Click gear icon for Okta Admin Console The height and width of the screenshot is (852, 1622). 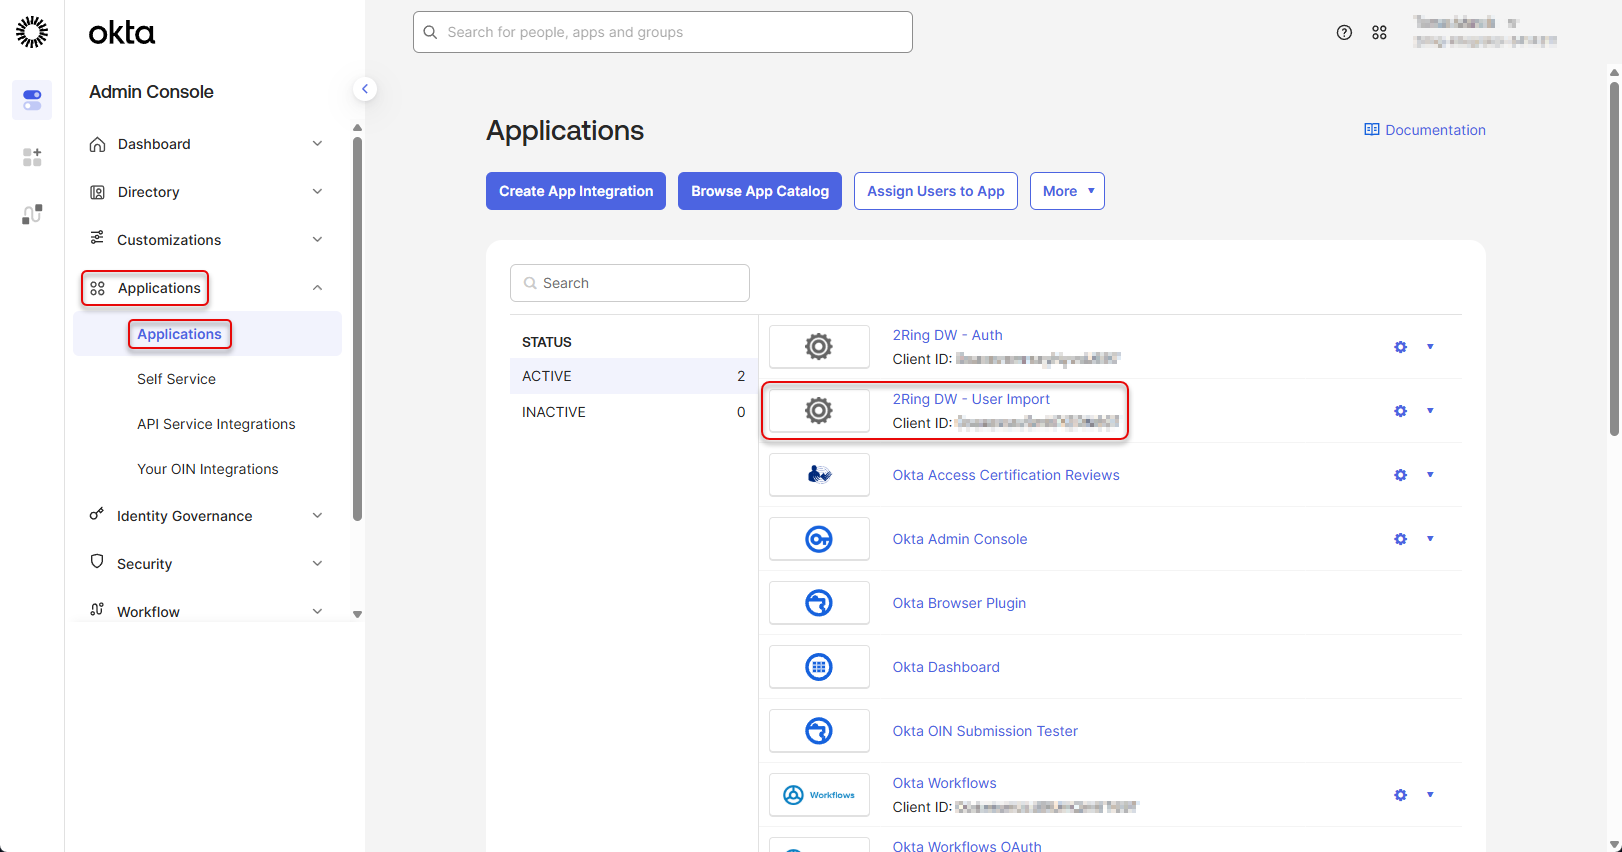[x=1400, y=539]
